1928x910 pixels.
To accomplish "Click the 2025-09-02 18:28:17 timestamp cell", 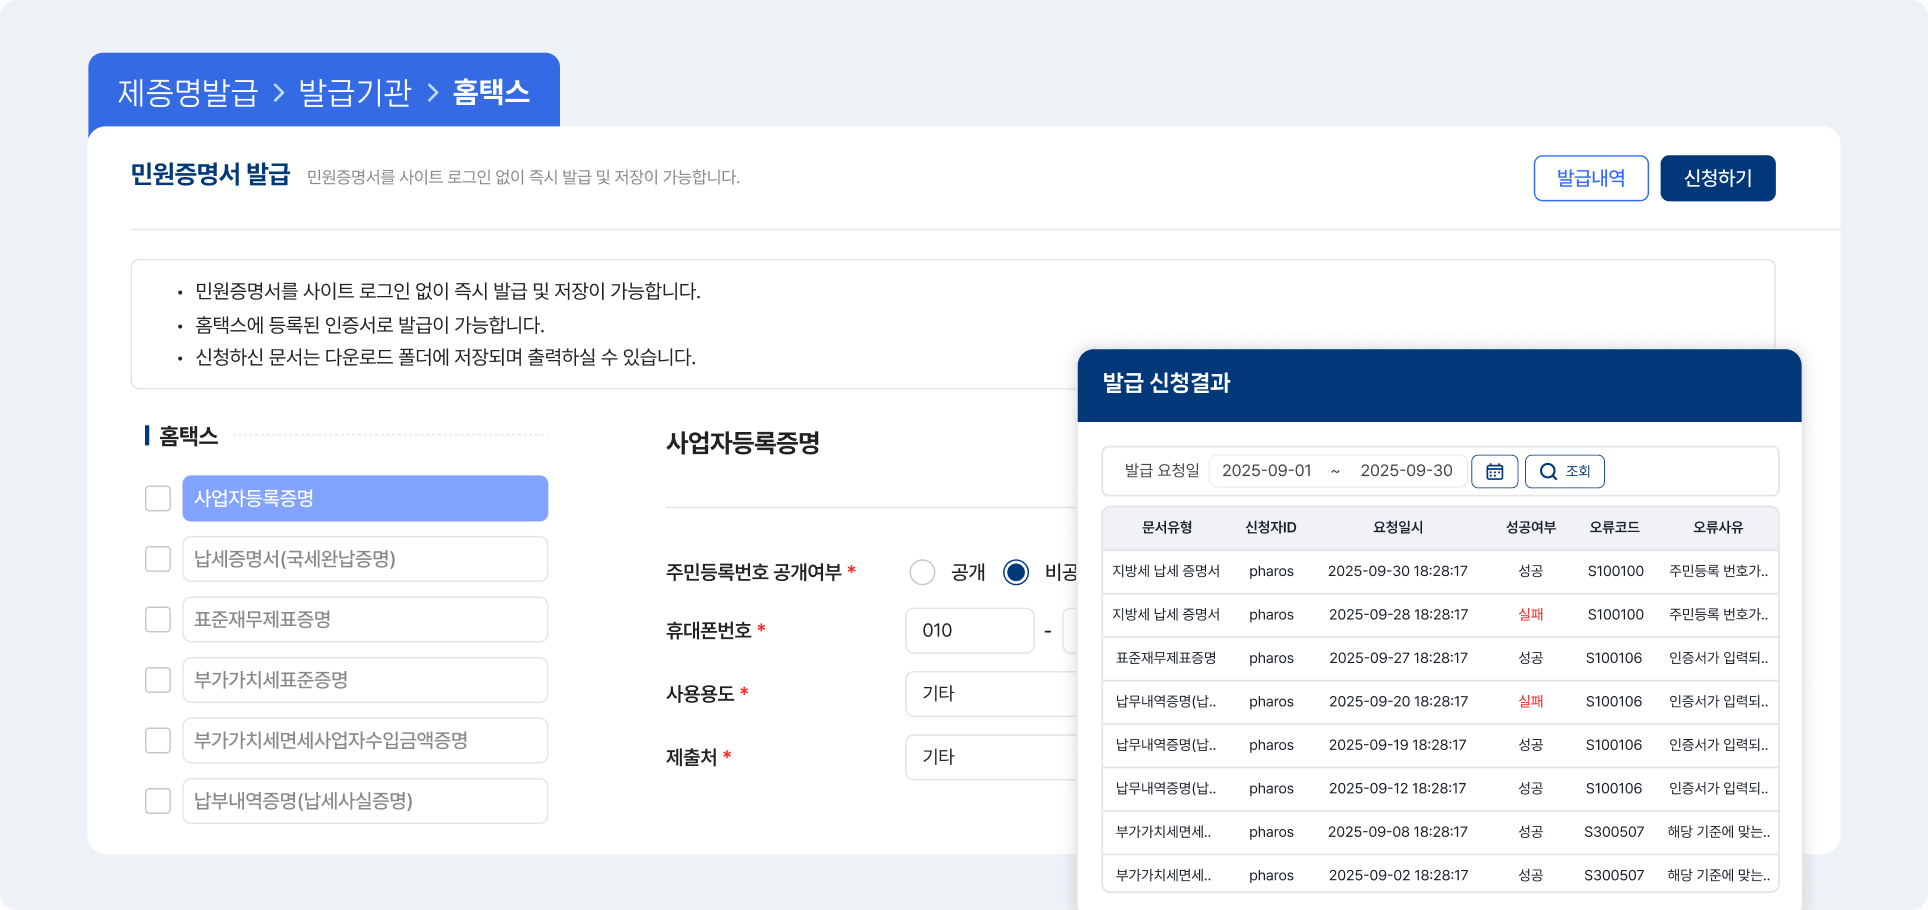I will click(x=1398, y=876).
